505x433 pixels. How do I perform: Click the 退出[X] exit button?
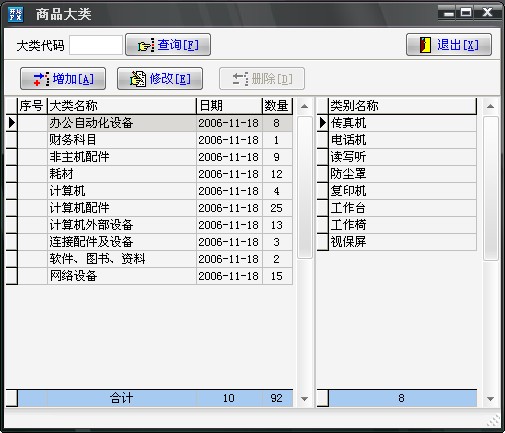pyautogui.click(x=449, y=44)
